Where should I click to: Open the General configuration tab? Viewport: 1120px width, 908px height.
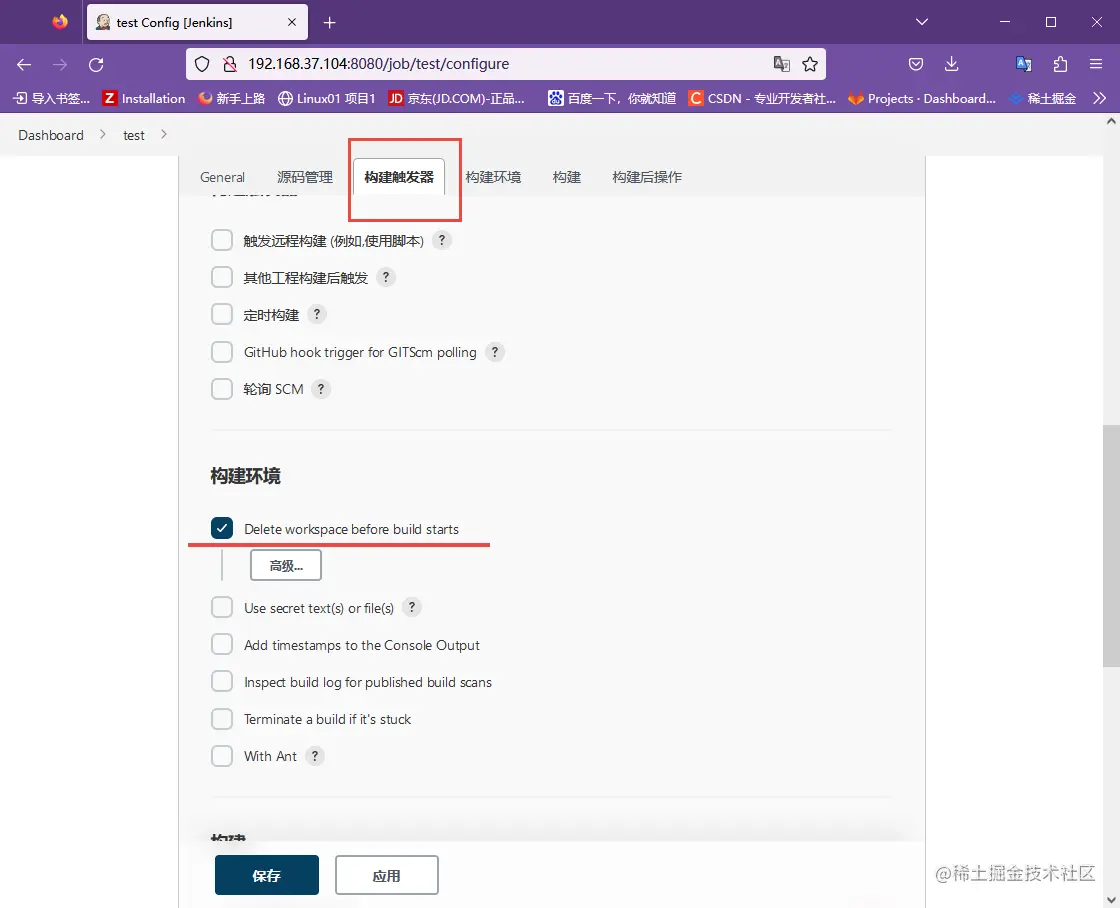click(222, 177)
